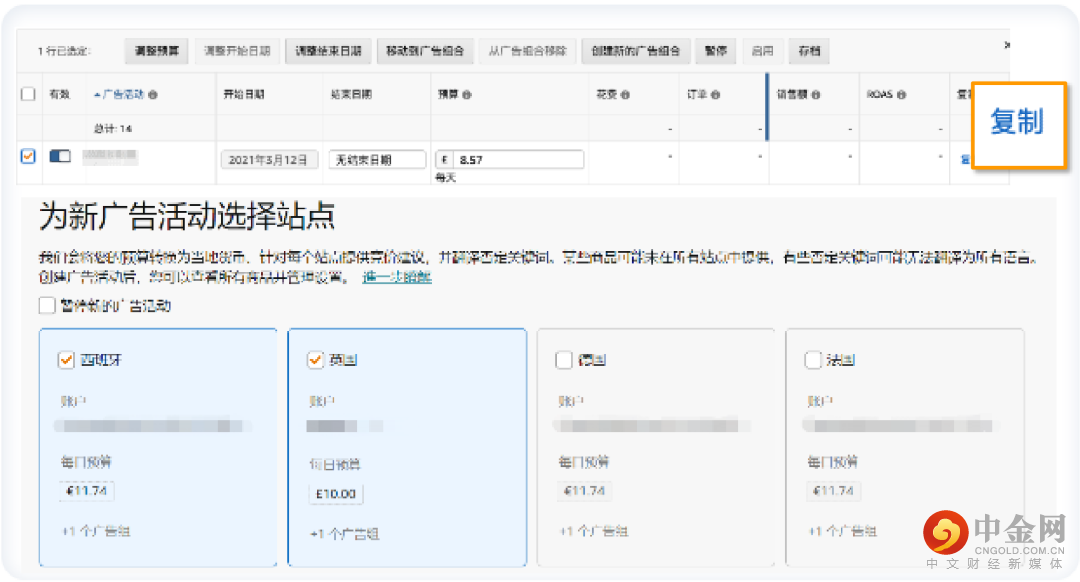Open info icon beside 预算 column header
Screen dimensions: 1080x582
point(467,94)
